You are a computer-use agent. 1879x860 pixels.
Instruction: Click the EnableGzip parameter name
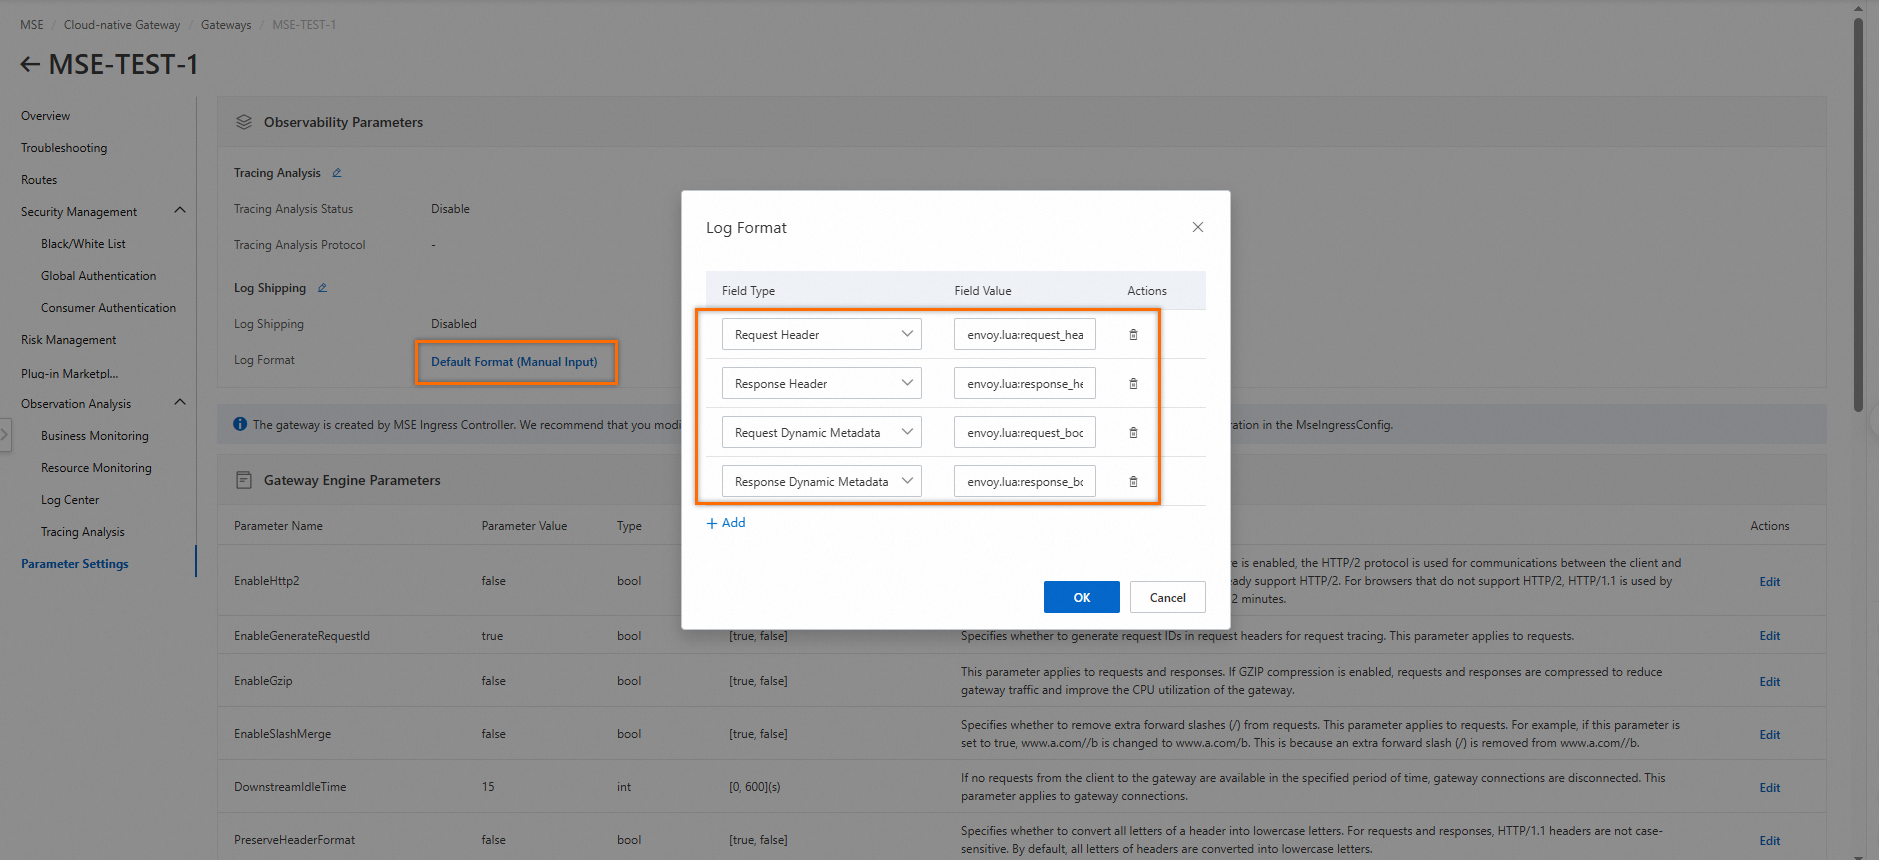point(263,681)
